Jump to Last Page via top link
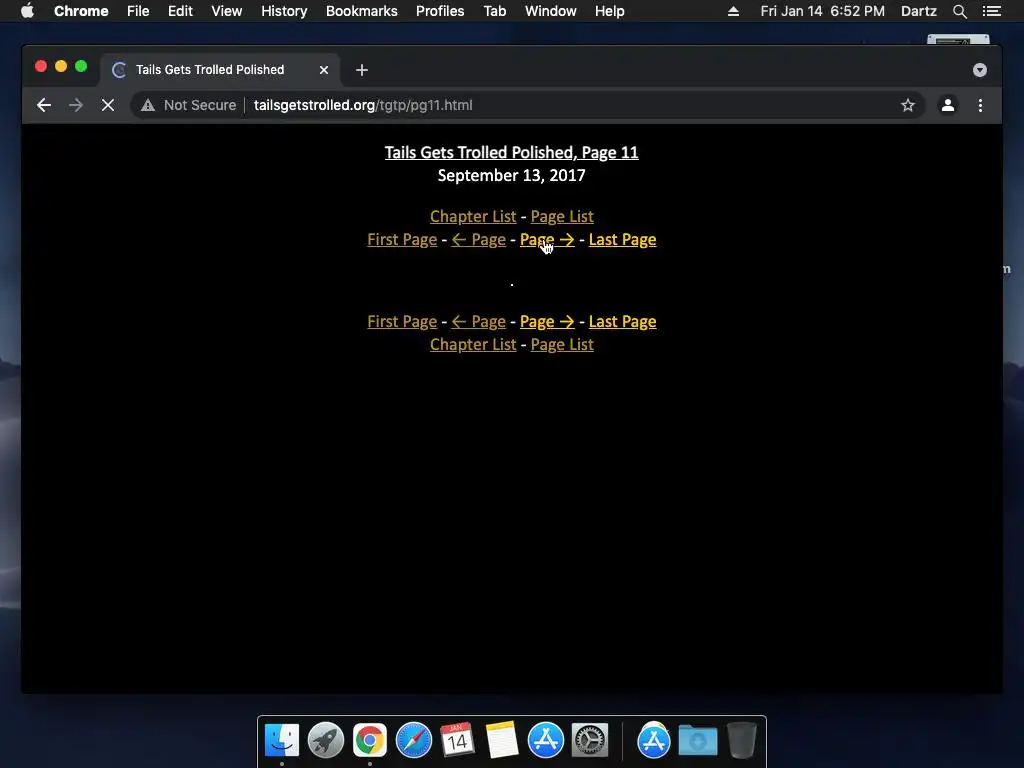 pyautogui.click(x=622, y=240)
